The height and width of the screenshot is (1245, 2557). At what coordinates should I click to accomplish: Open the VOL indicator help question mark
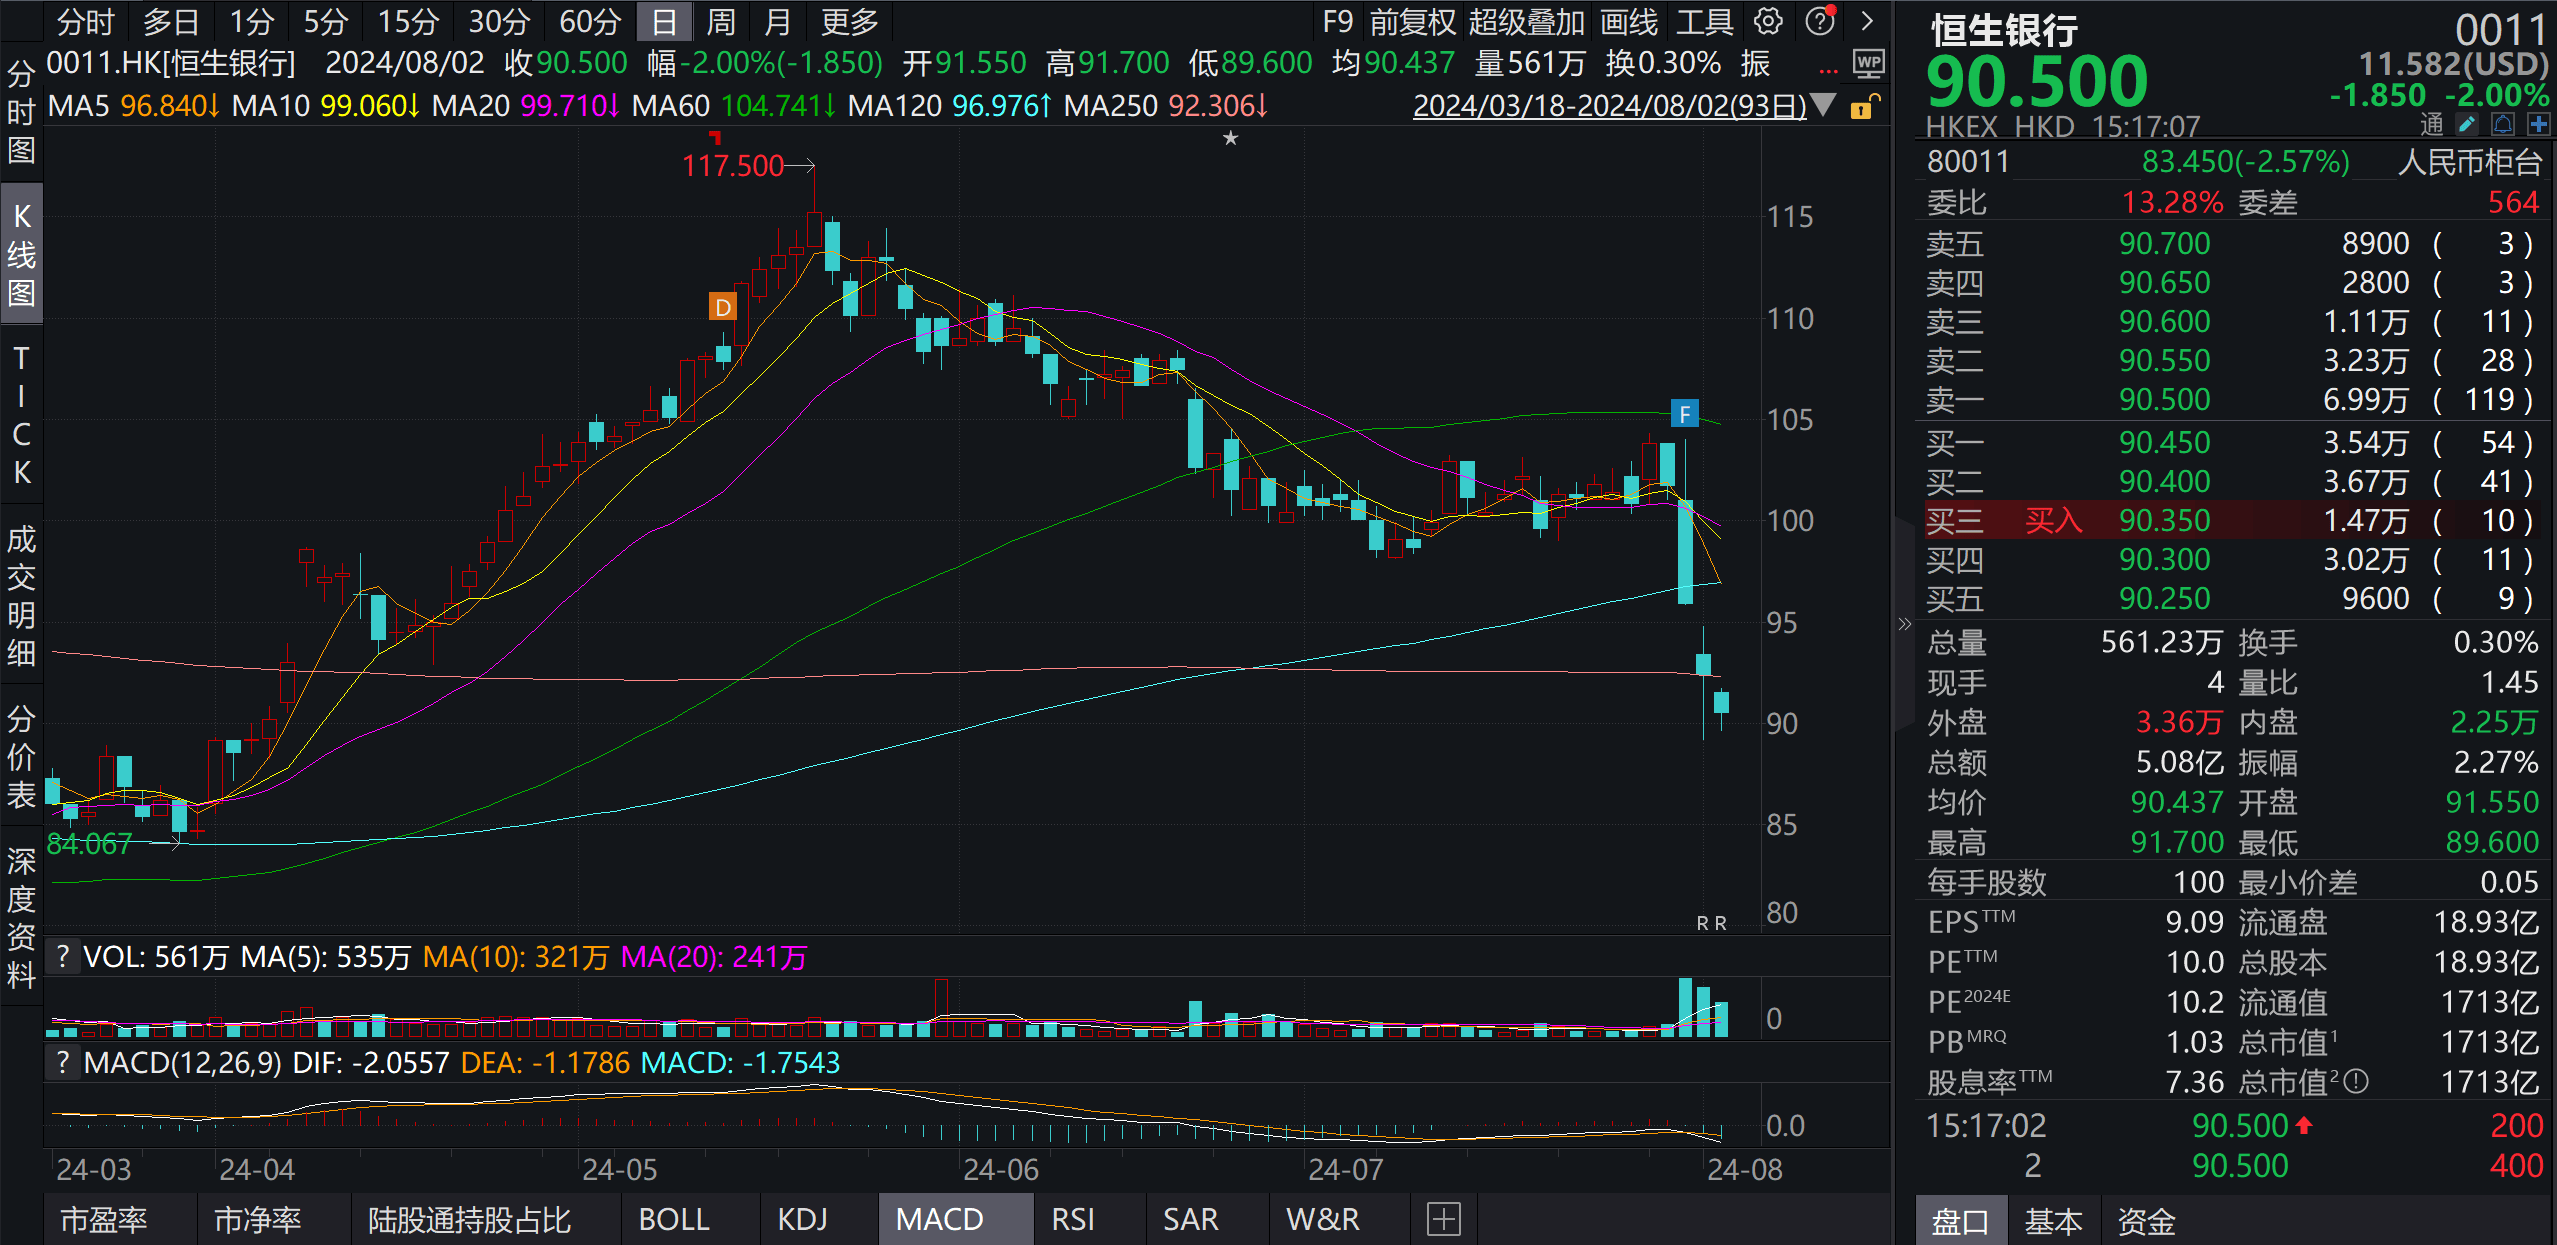point(63,957)
